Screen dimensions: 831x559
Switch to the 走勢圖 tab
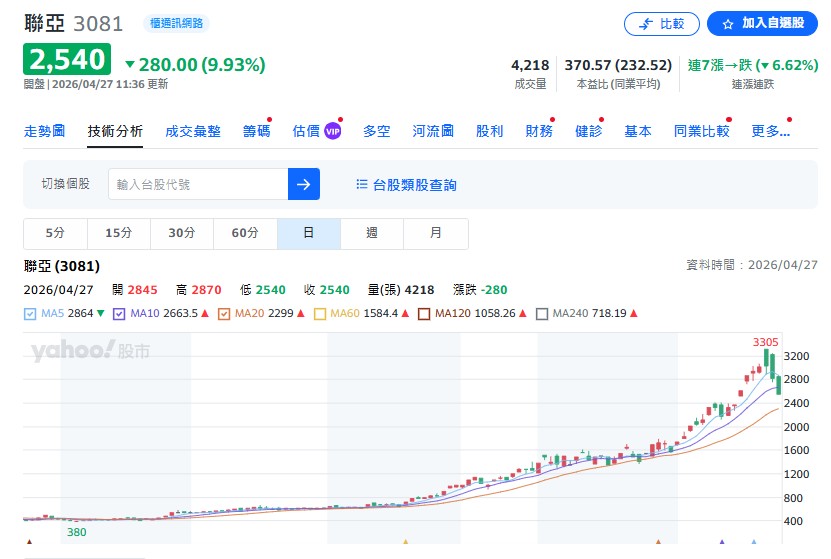pyautogui.click(x=44, y=131)
